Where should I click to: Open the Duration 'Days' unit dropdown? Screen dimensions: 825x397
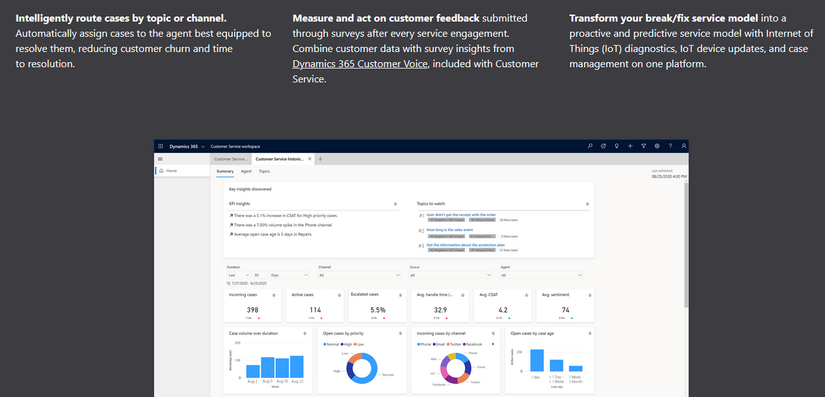[x=289, y=275]
